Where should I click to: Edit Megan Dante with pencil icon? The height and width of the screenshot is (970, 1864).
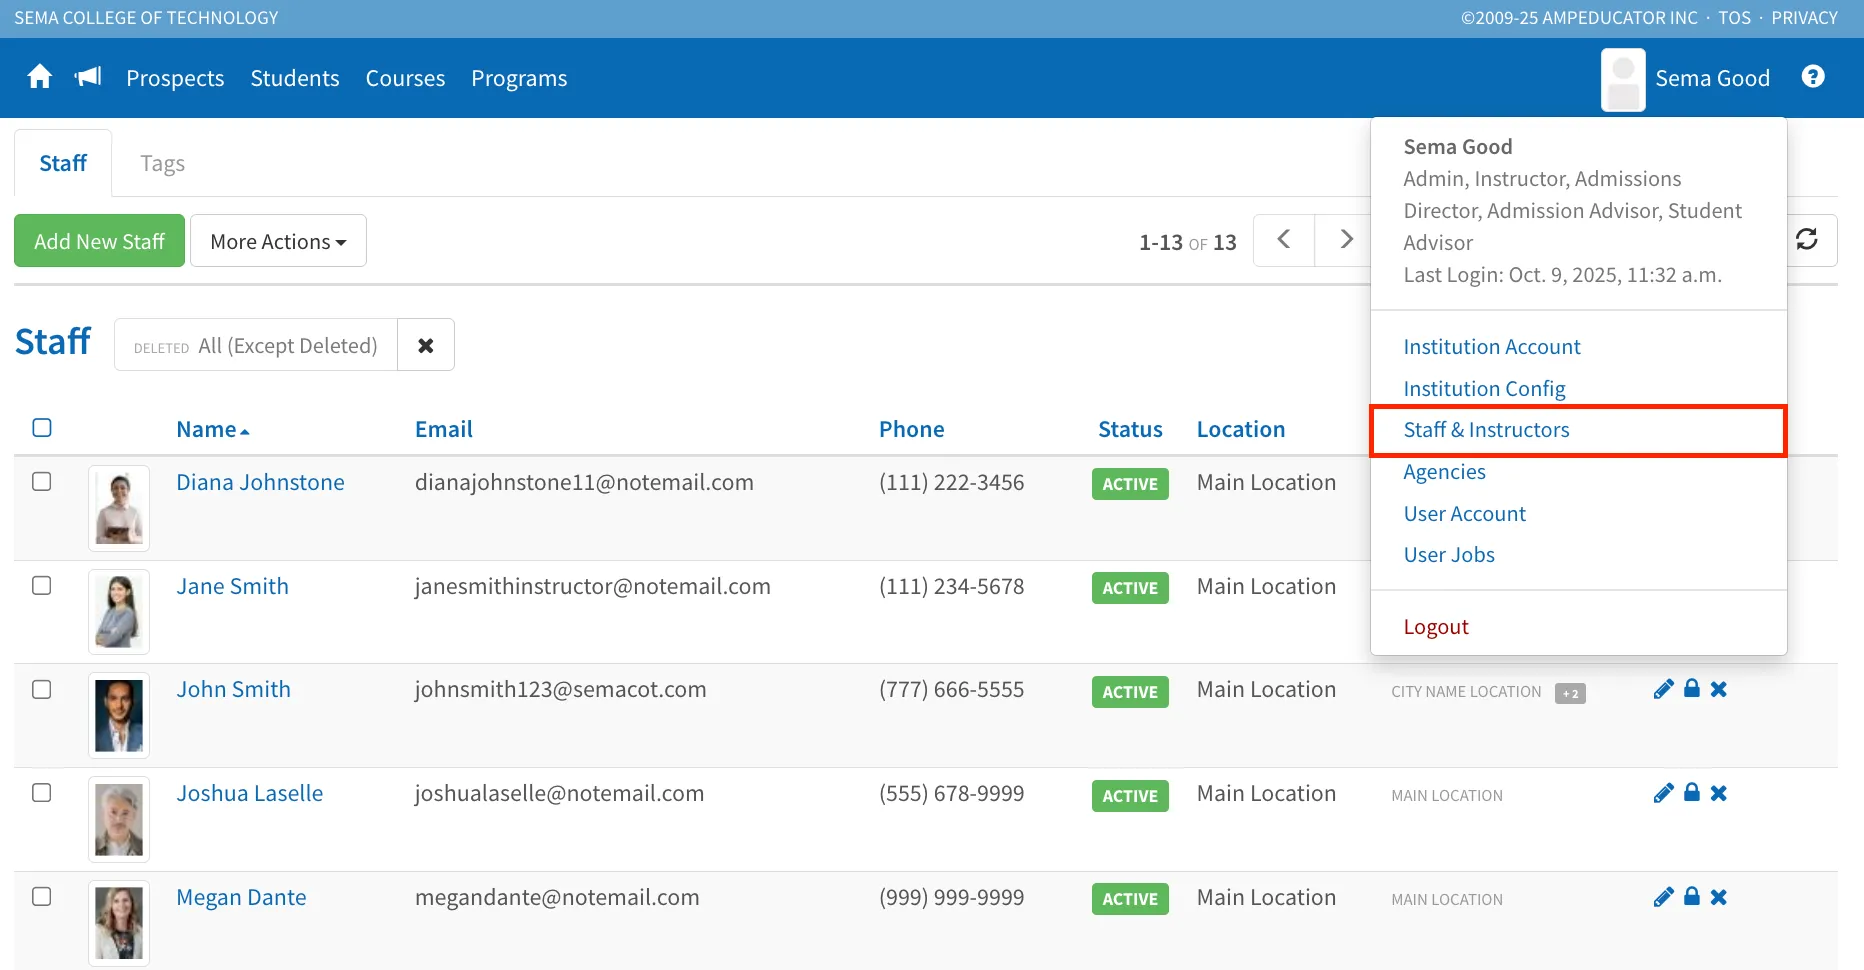coord(1663,897)
